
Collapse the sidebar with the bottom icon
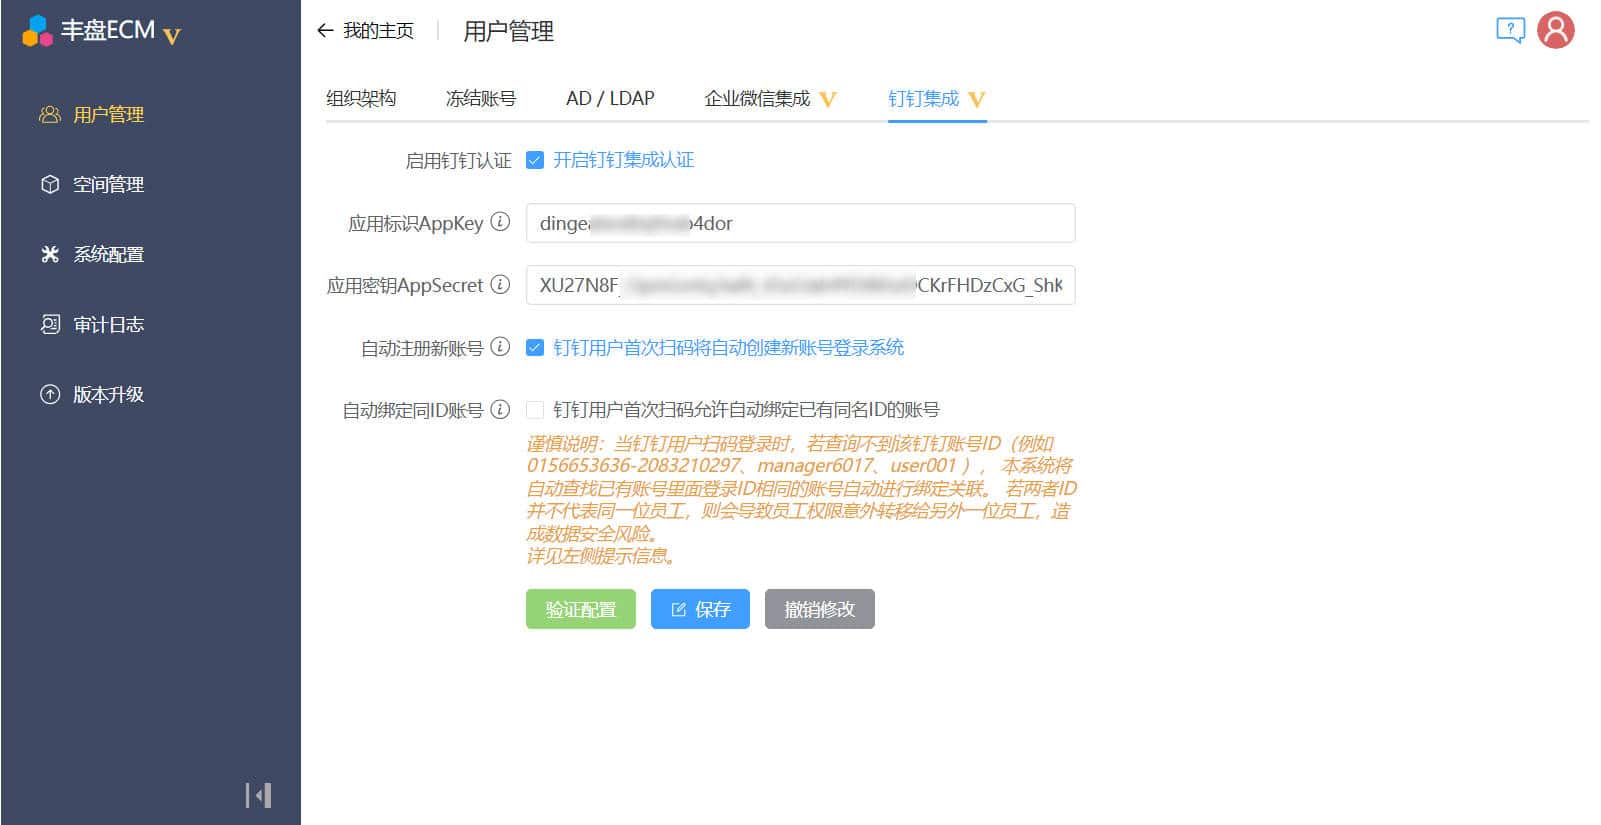(x=259, y=795)
